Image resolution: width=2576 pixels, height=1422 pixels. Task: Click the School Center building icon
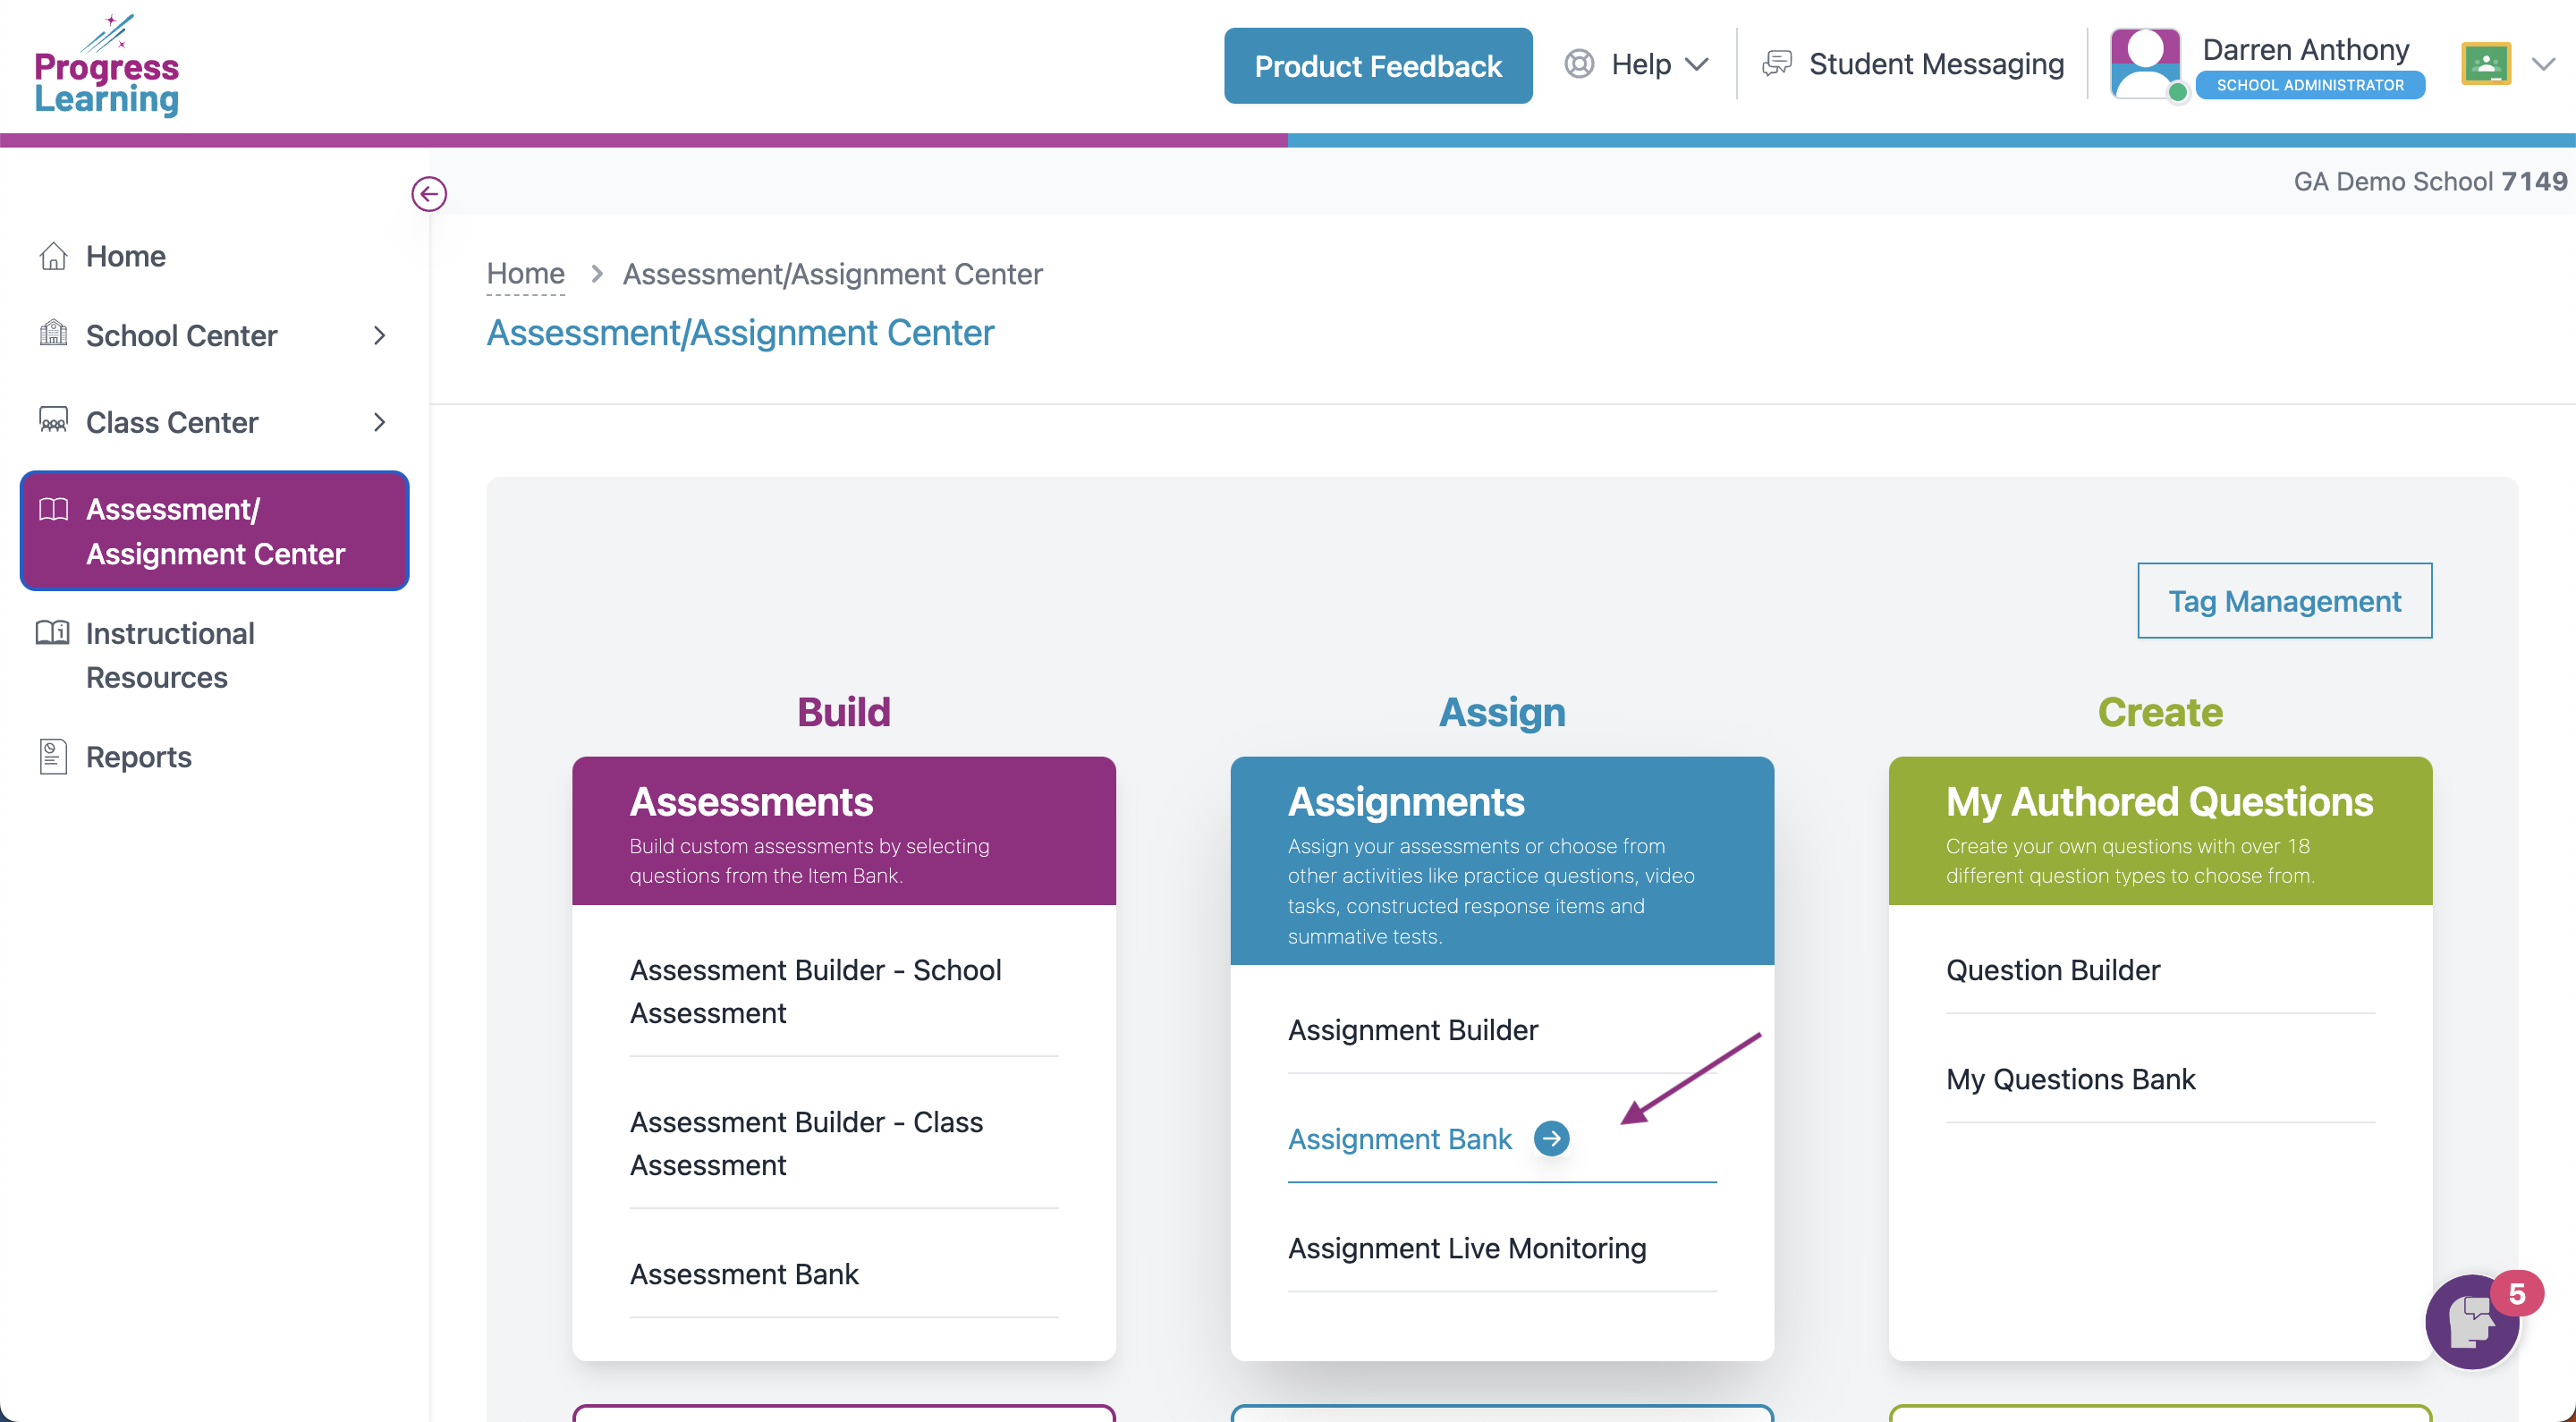coord(53,334)
